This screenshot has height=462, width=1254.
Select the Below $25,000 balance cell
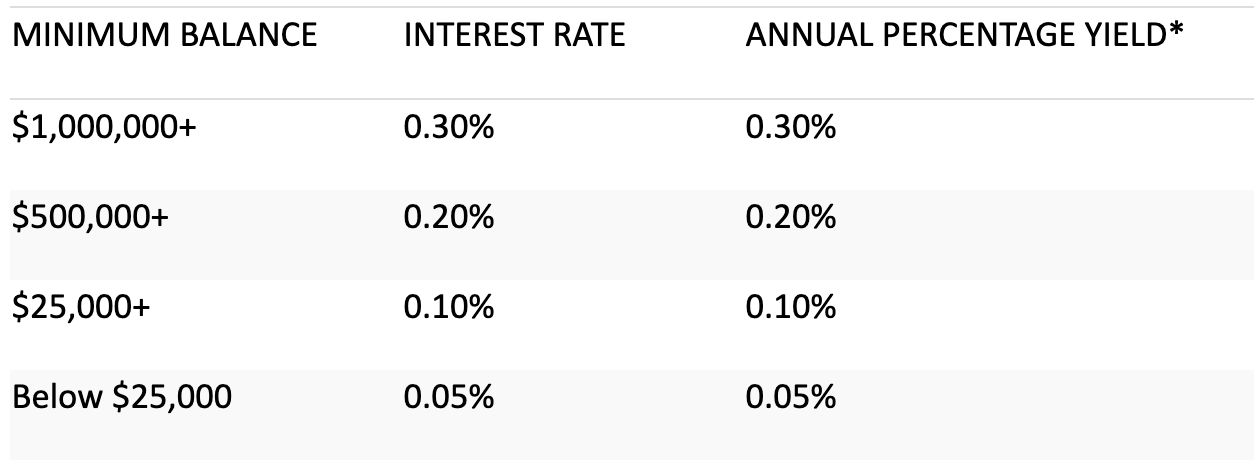pyautogui.click(x=122, y=397)
